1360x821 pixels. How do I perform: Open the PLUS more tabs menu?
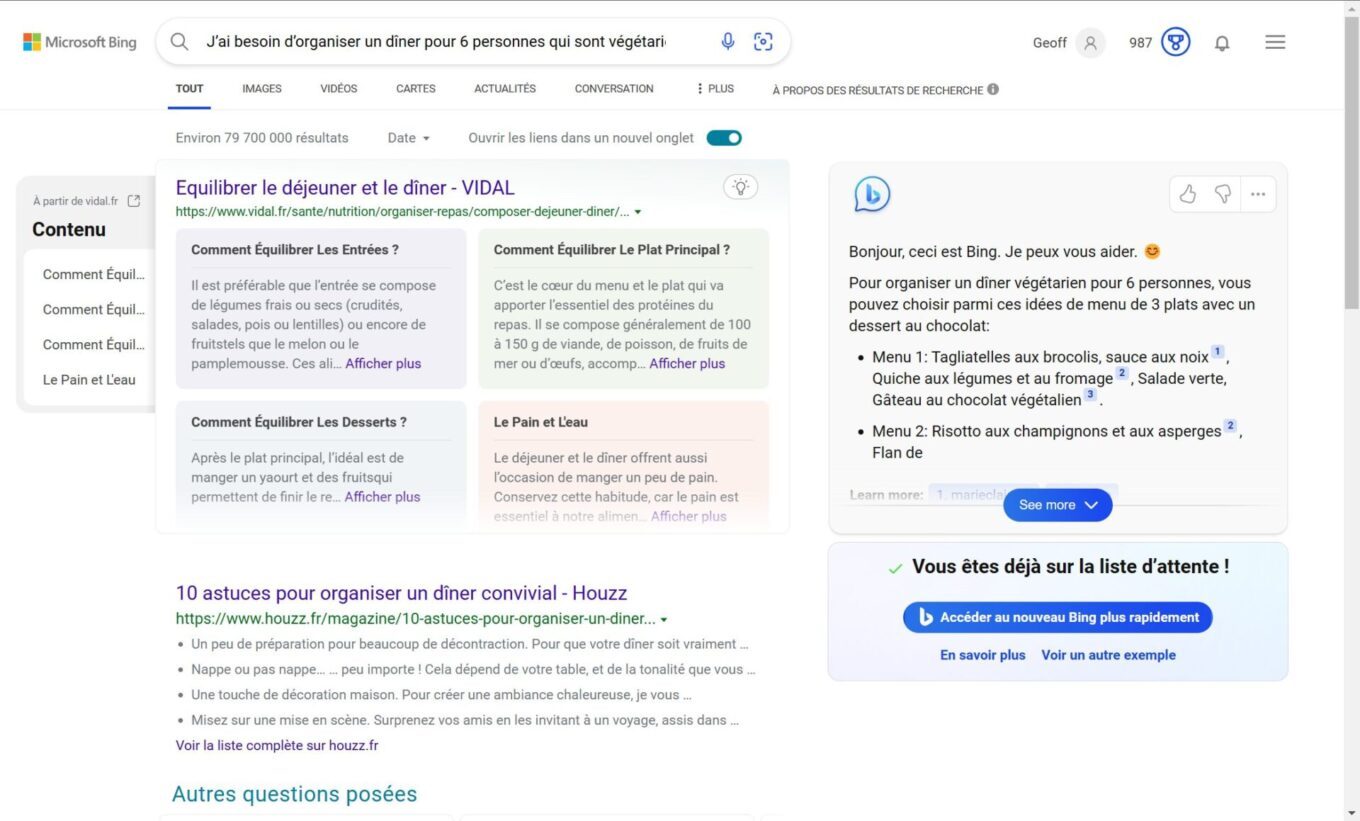pos(715,89)
